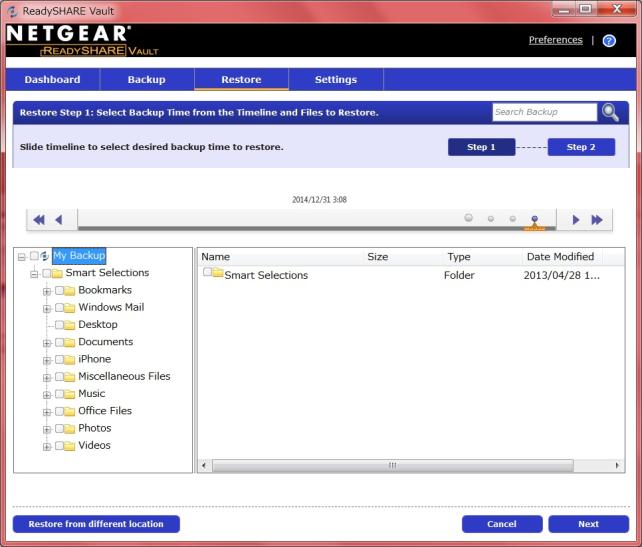Open the Preferences link
Viewport: 642px width, 547px height.
click(x=555, y=40)
